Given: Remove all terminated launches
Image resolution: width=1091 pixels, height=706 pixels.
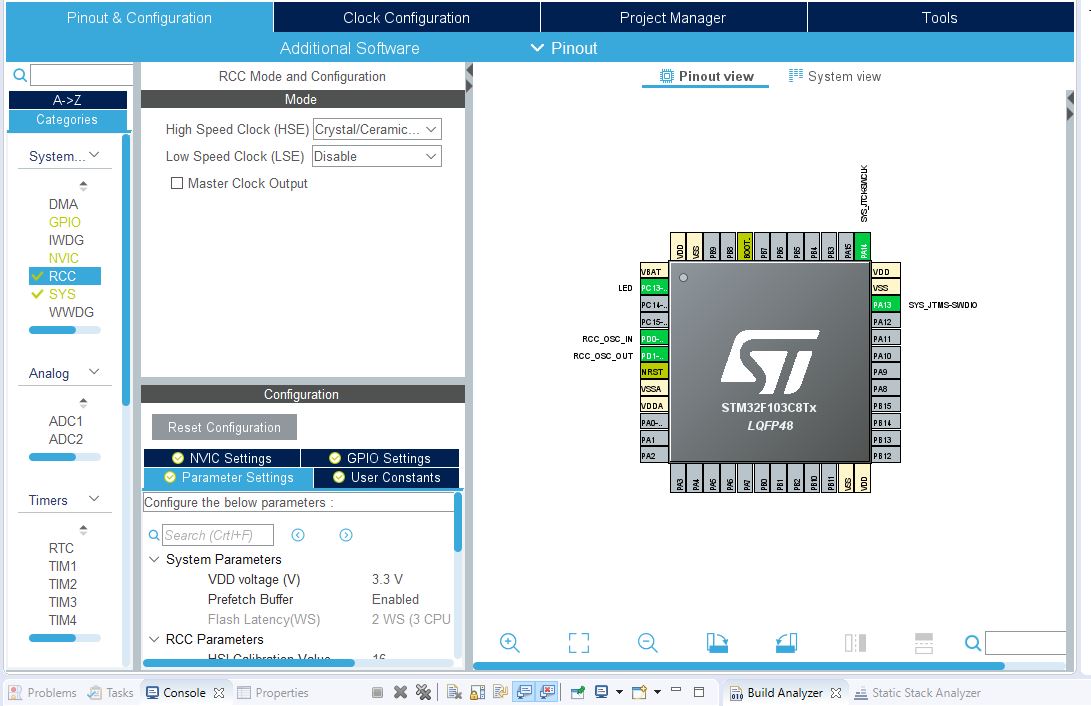Looking at the screenshot, I should [x=423, y=692].
